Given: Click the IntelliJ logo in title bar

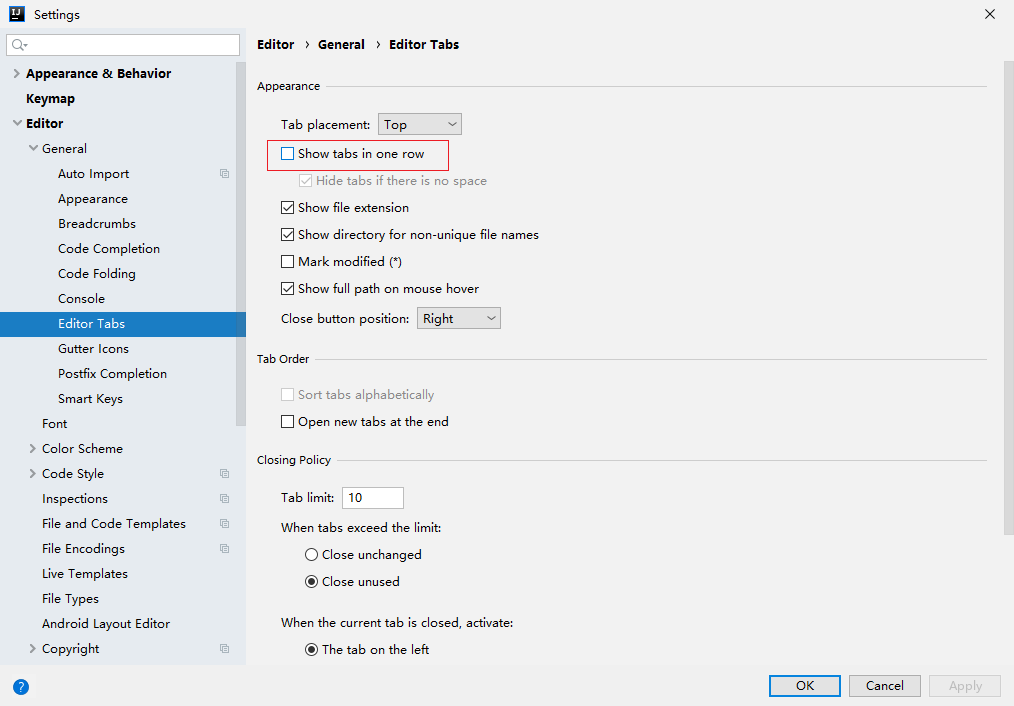Looking at the screenshot, I should click(17, 14).
